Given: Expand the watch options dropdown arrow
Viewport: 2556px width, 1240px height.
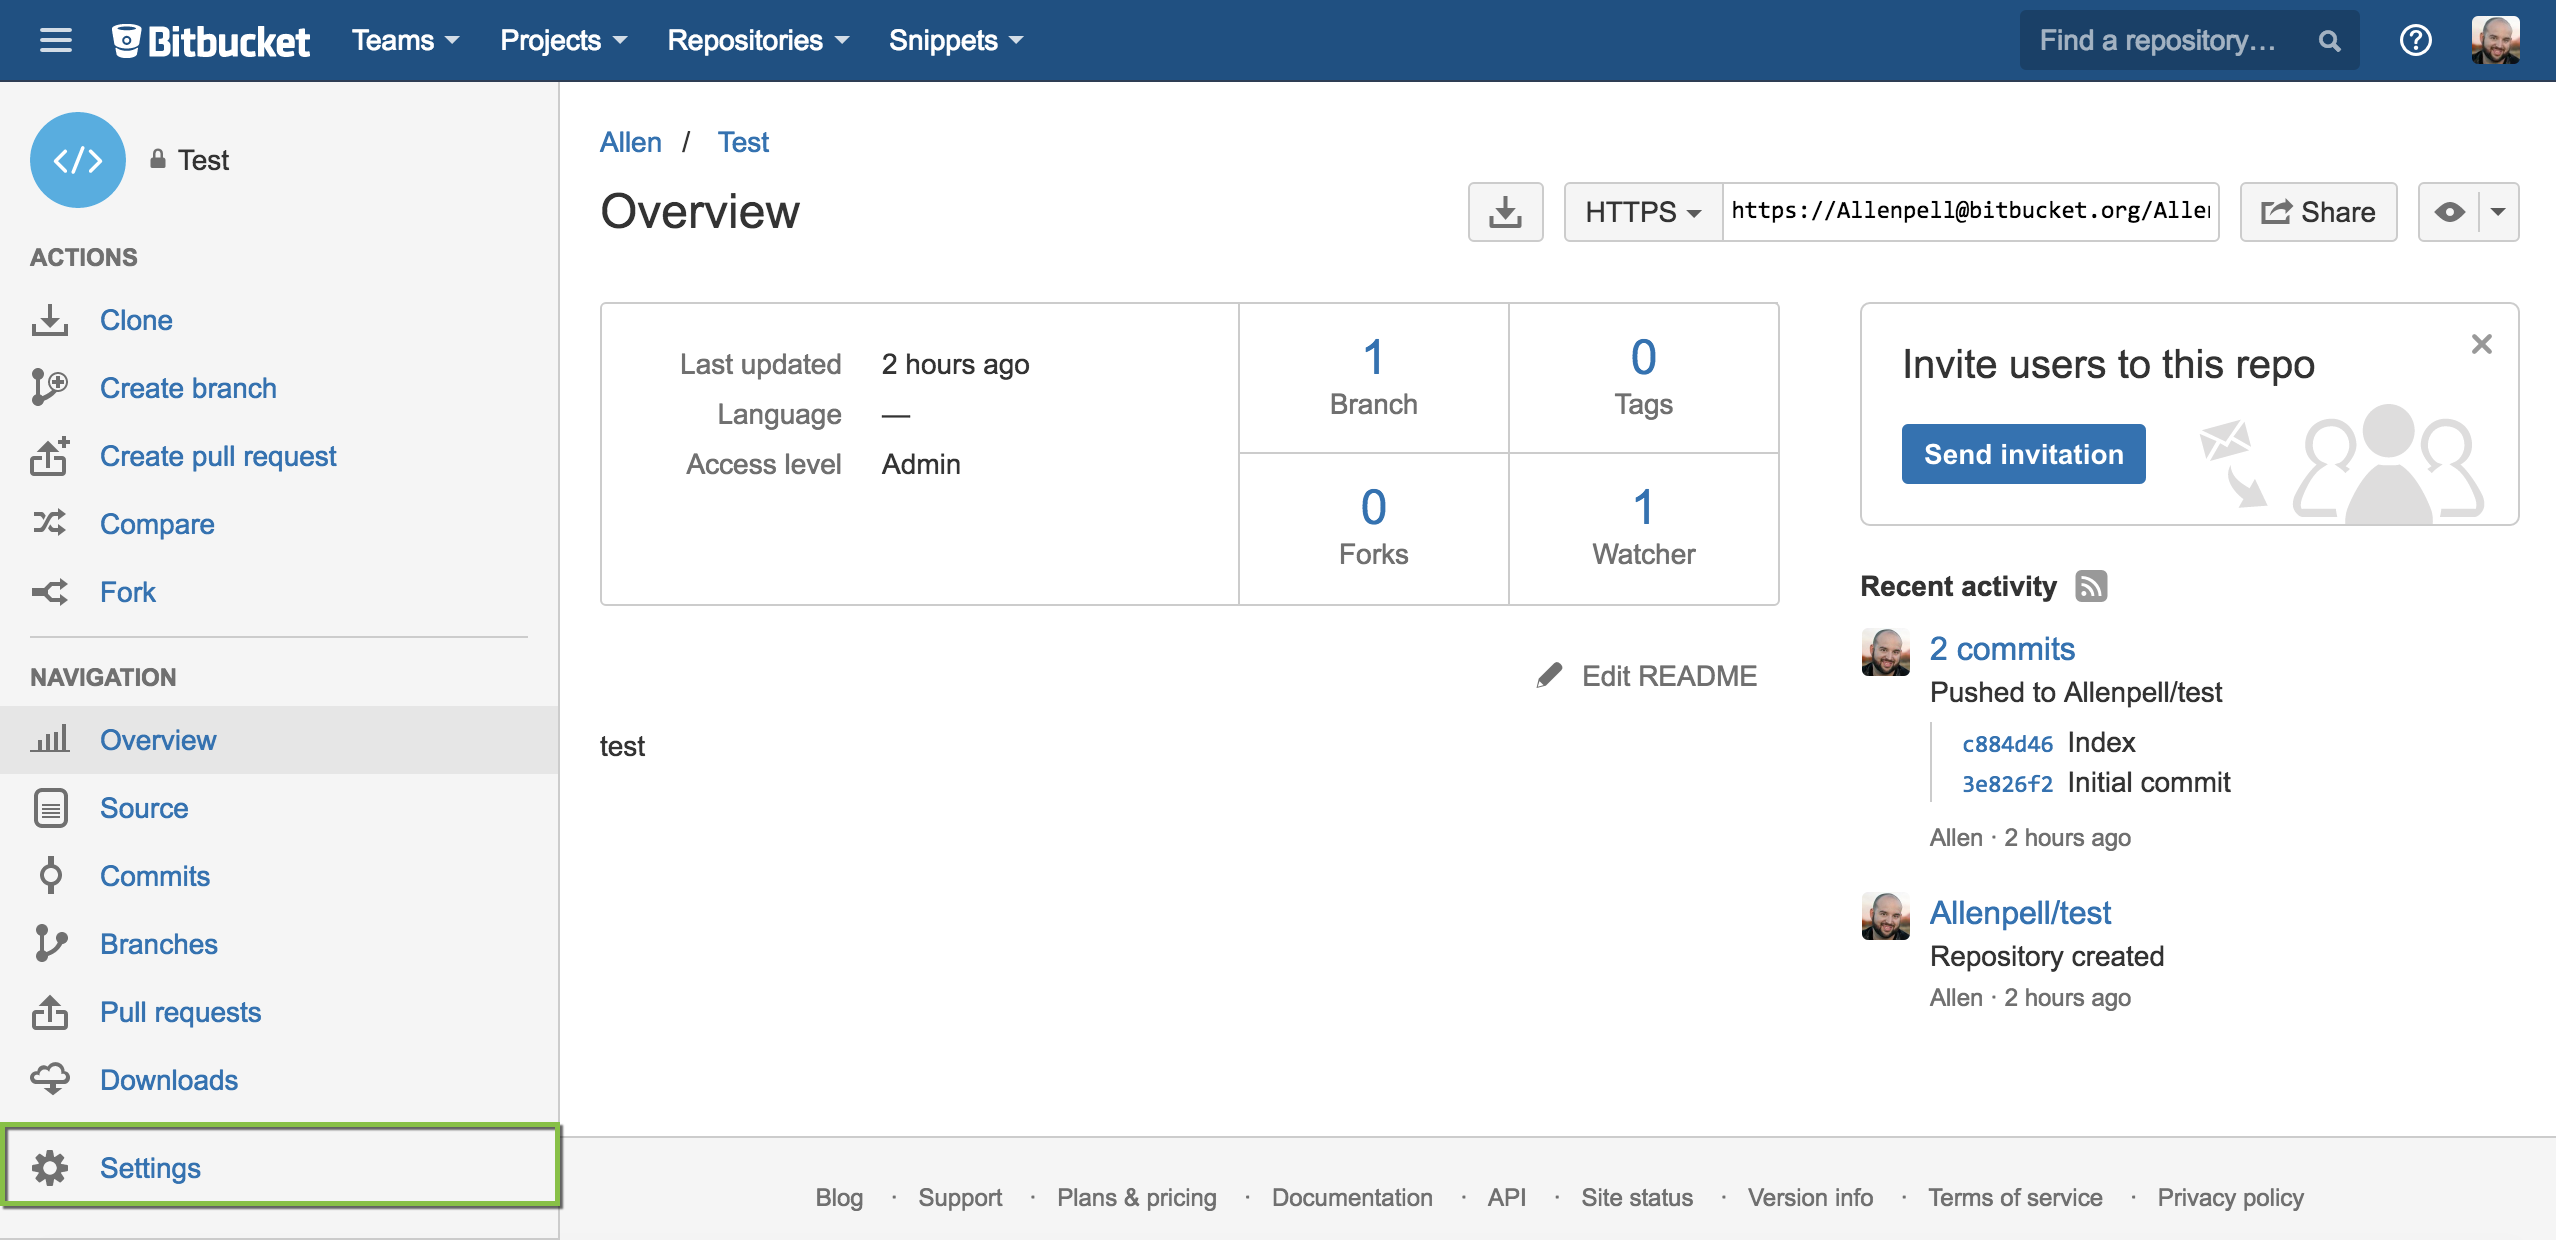Looking at the screenshot, I should [2498, 212].
